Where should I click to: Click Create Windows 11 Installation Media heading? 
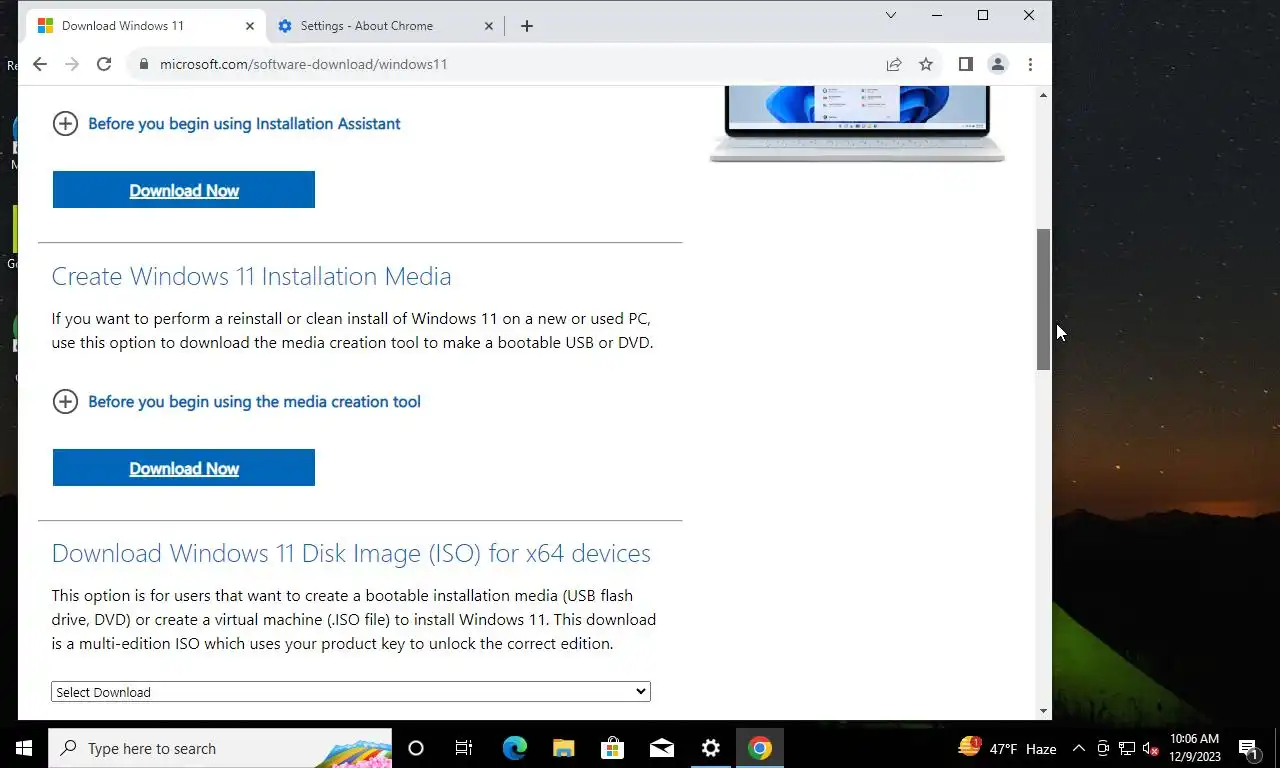point(251,276)
